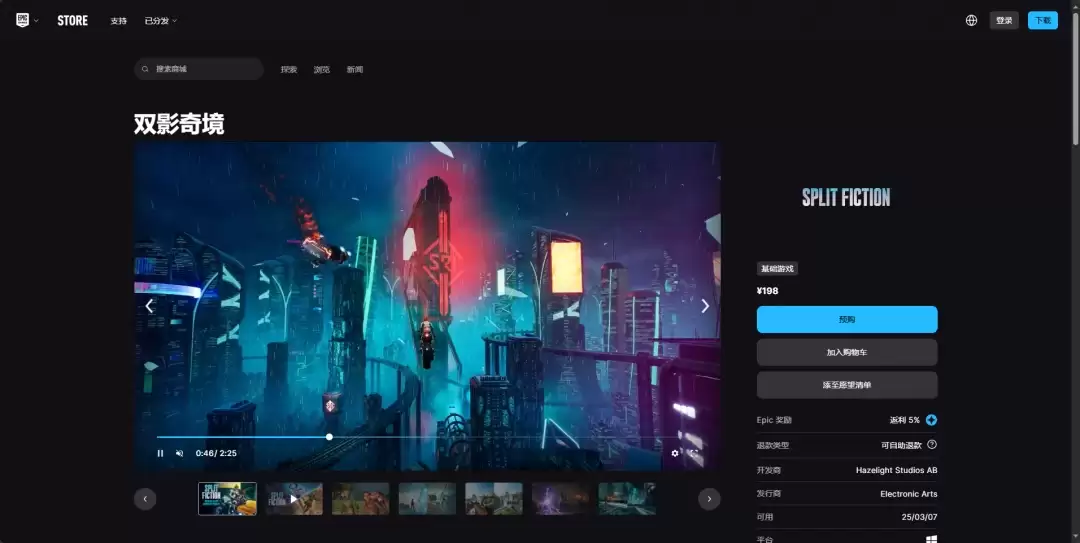
Task: Switch to the 浏览 tab
Action: tap(322, 70)
